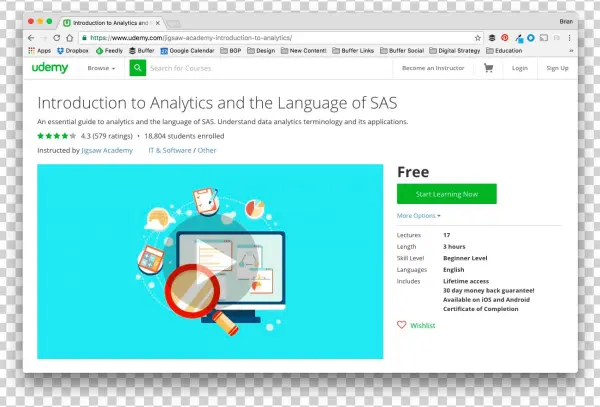
Task: Click the secure padlock icon in address bar
Action: 85,37
